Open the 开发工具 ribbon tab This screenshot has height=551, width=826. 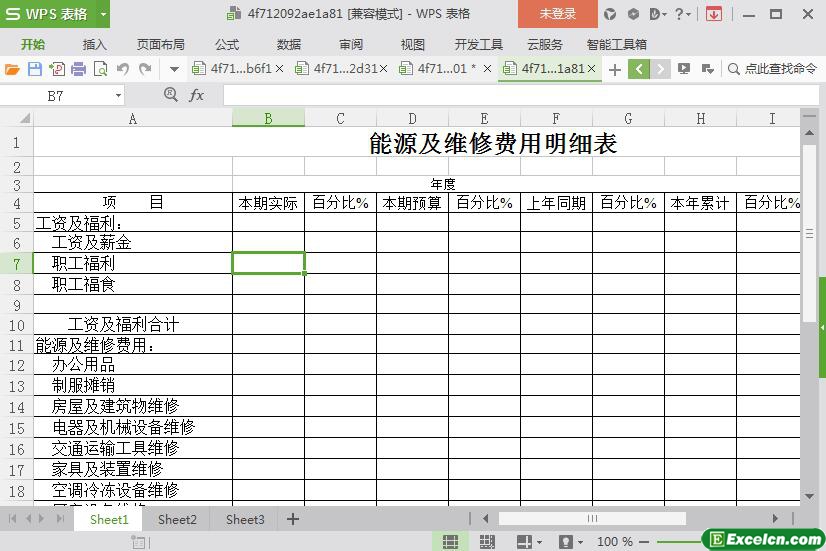click(x=479, y=44)
